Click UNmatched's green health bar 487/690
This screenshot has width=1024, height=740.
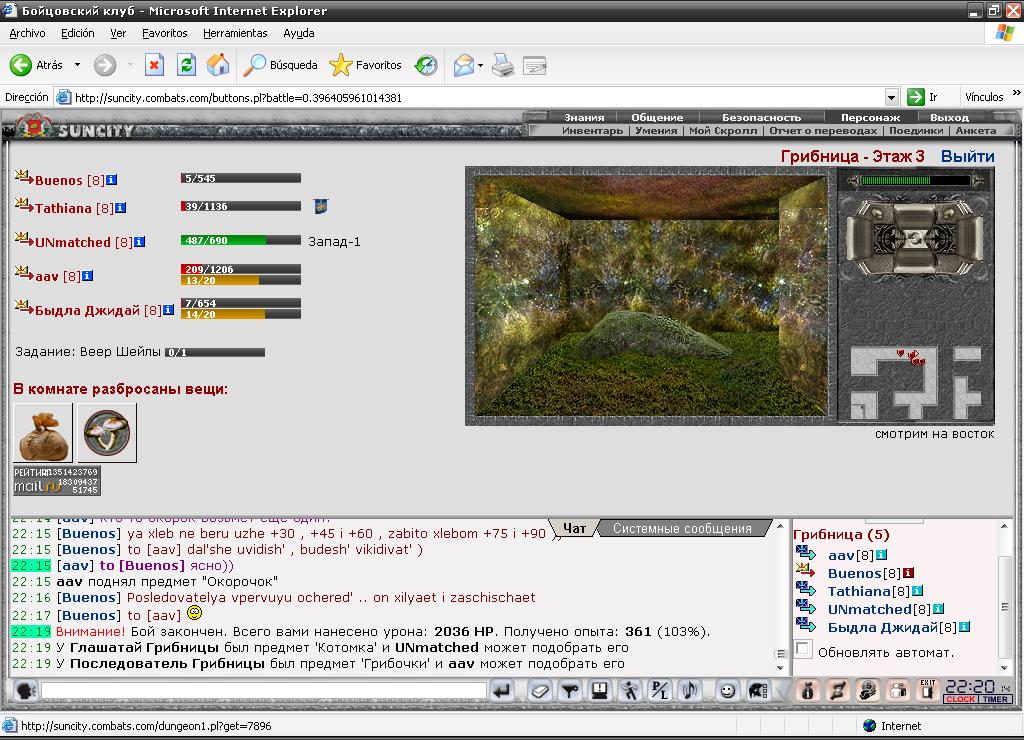pyautogui.click(x=240, y=240)
